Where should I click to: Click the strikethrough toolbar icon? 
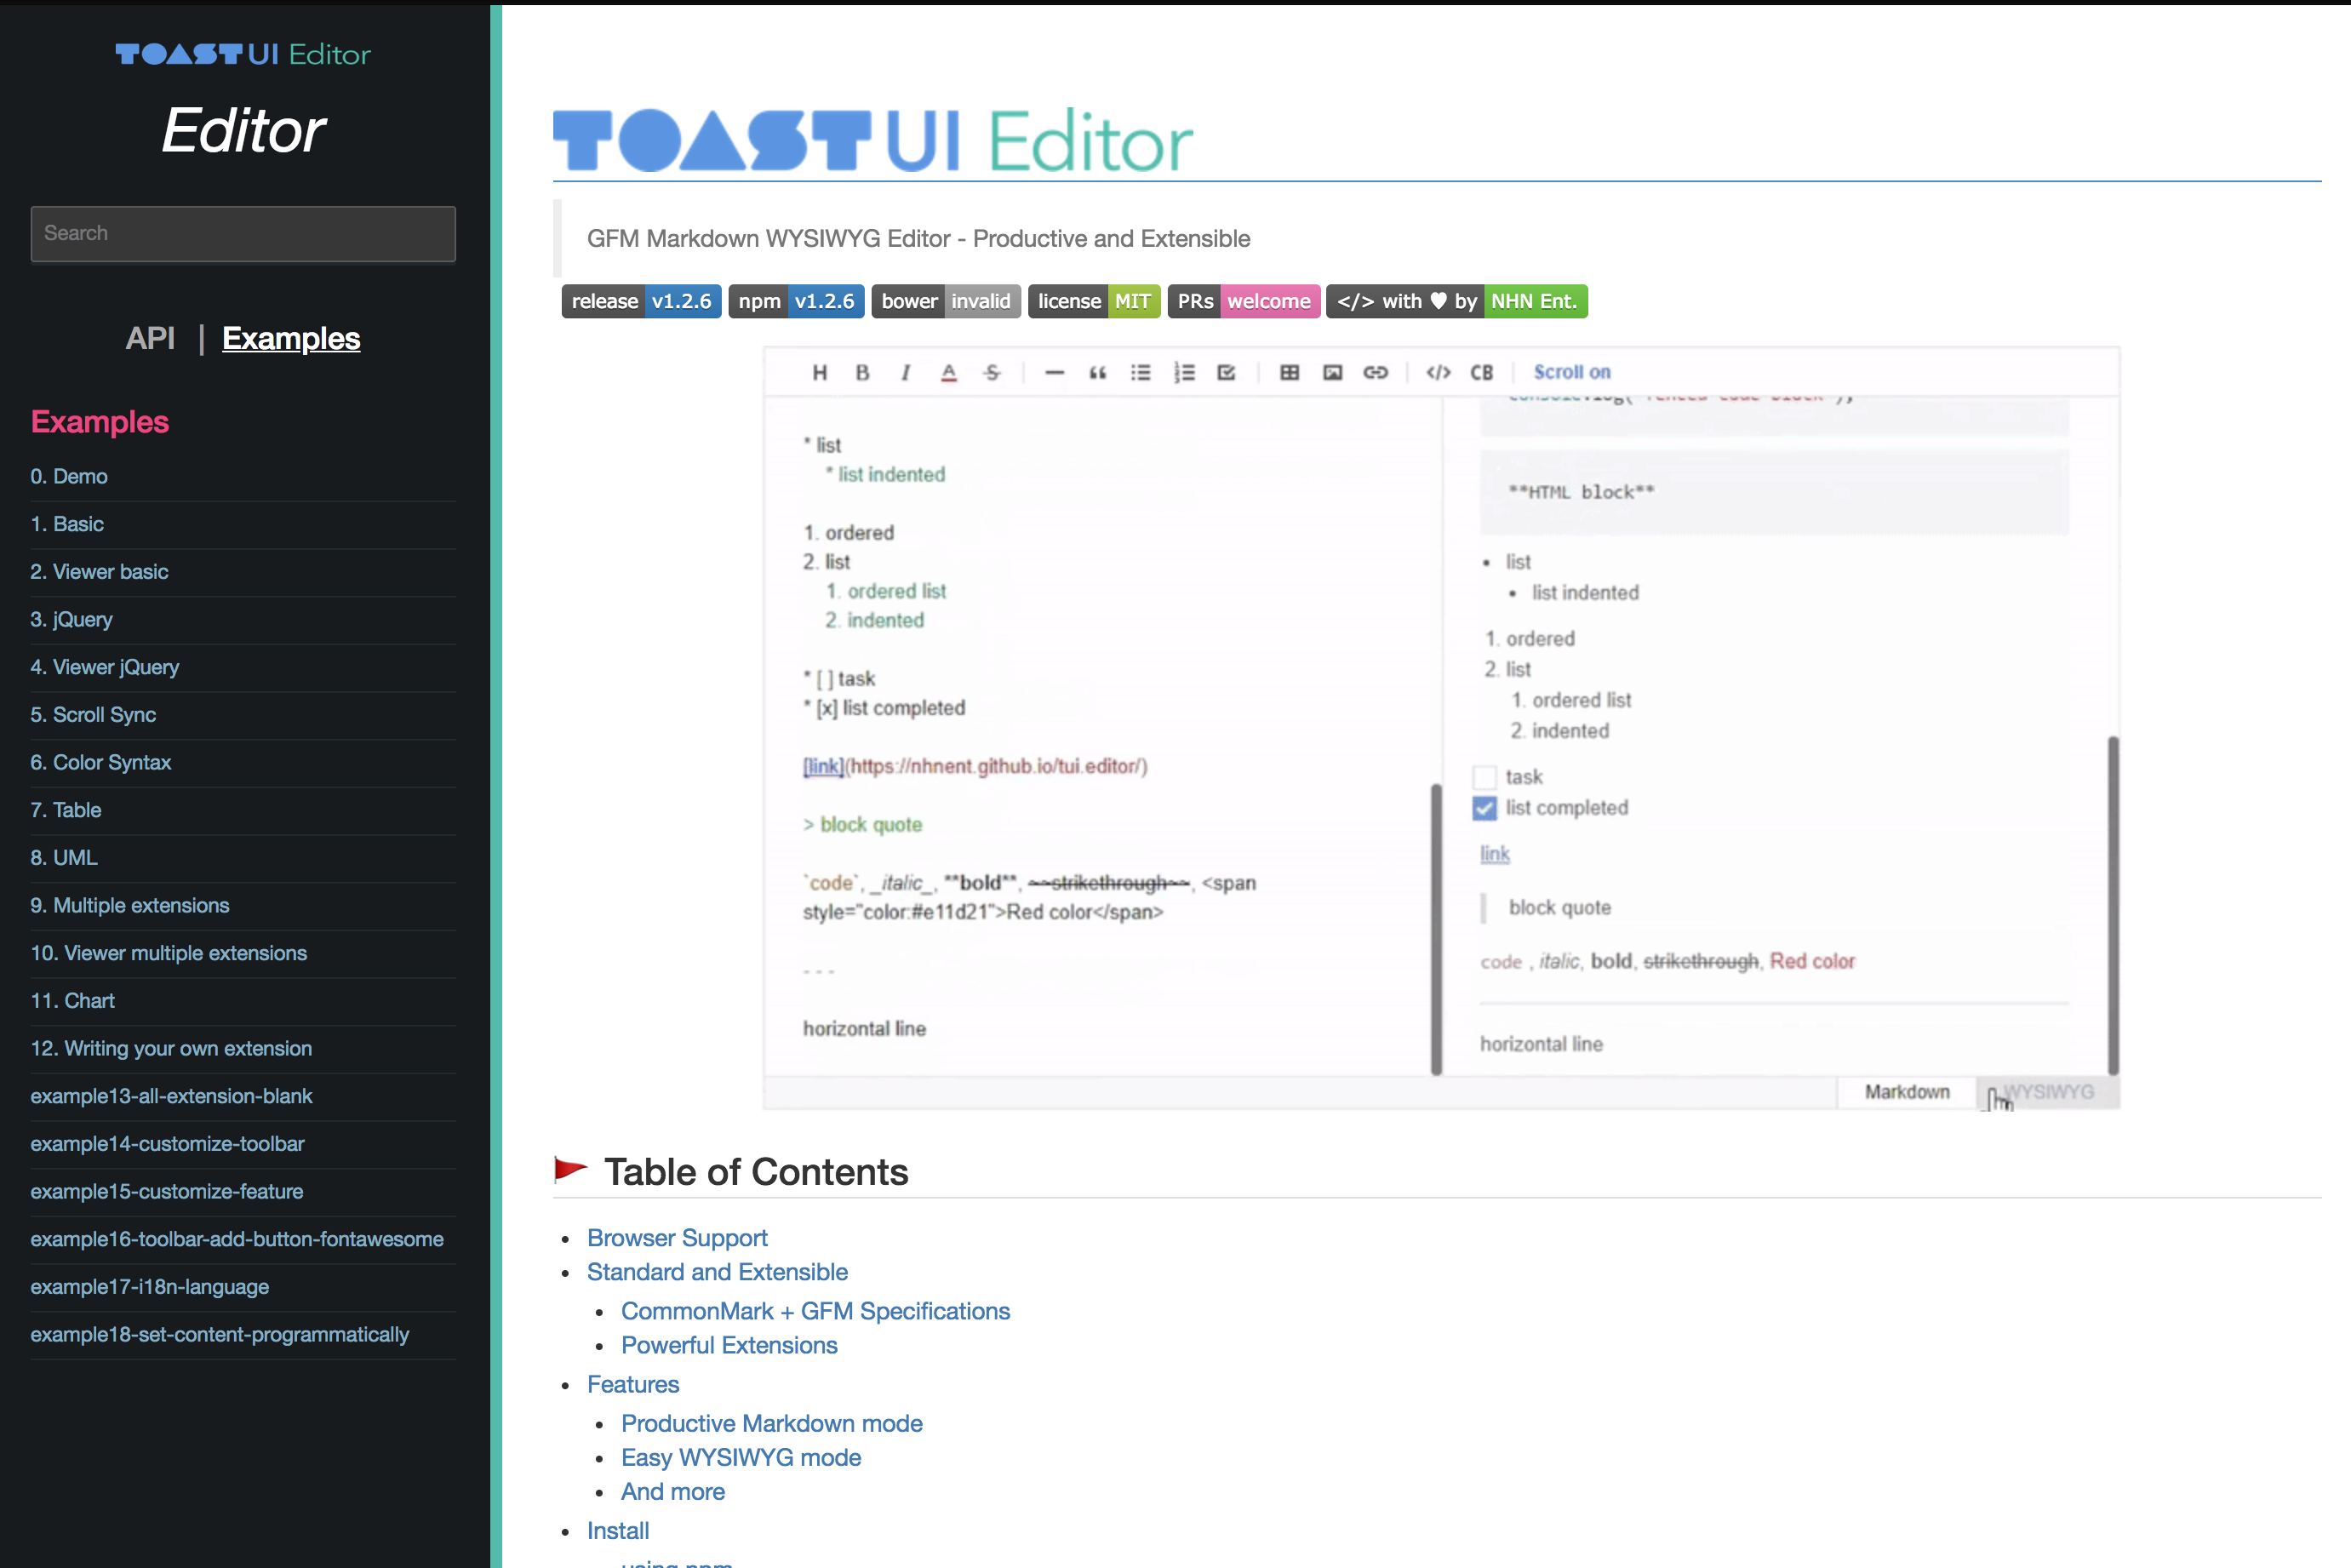pos(991,372)
